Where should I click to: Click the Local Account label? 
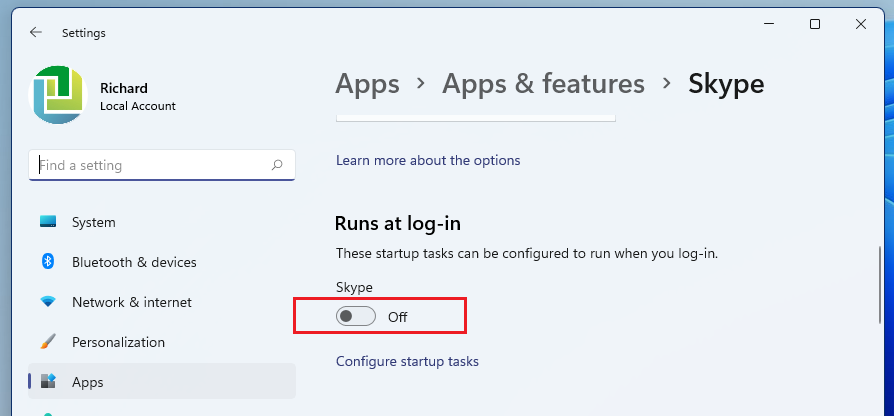pyautogui.click(x=138, y=106)
